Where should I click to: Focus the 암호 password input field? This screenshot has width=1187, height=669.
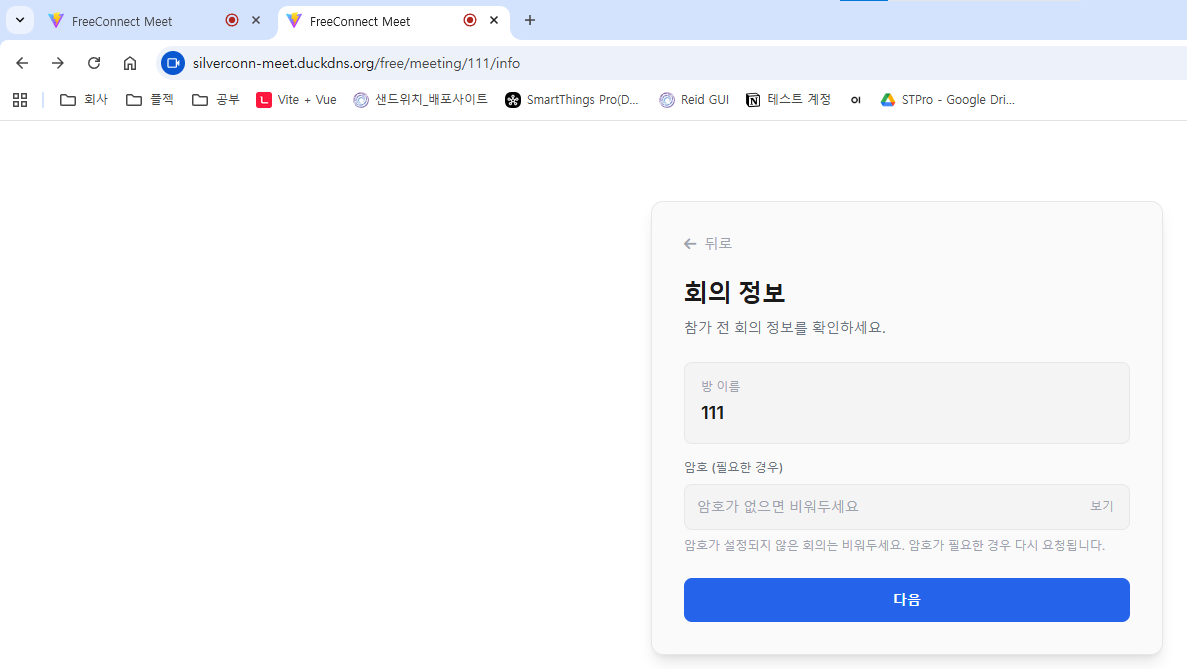point(880,507)
